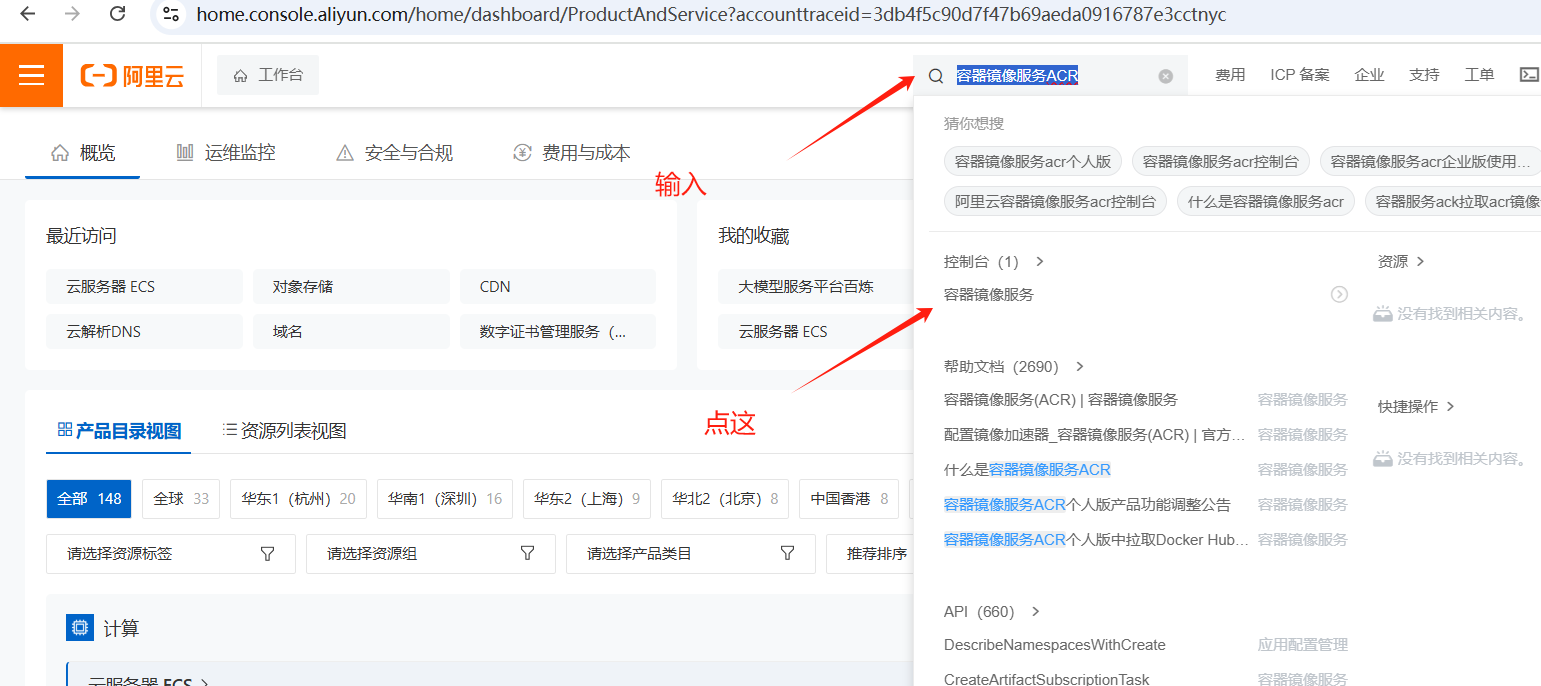Open 对象存储 from recent visits

pos(351,287)
